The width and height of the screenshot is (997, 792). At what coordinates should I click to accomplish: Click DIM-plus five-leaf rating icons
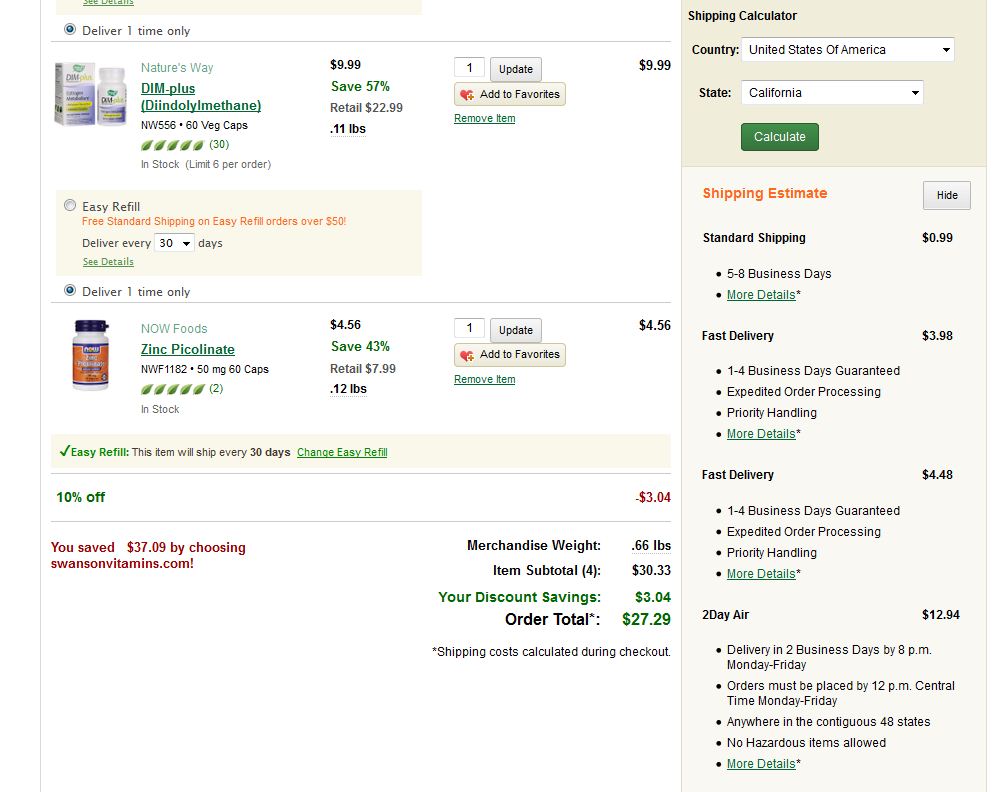tap(172, 145)
